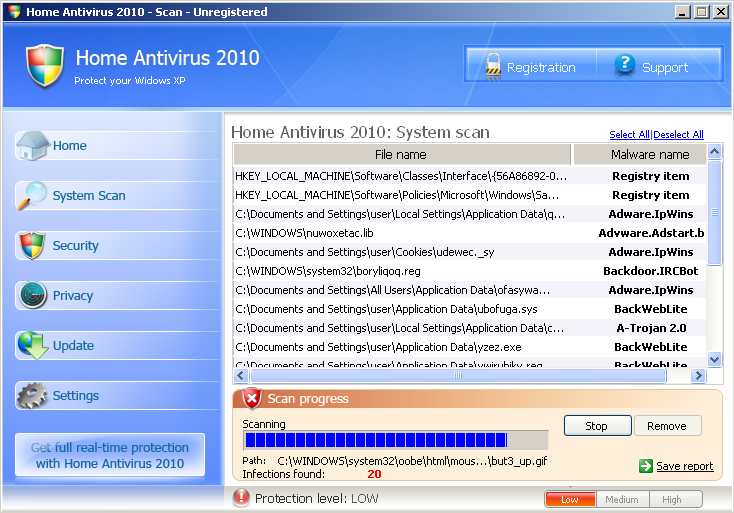This screenshot has height=513, width=734.
Task: Click the padlock Registration icon
Action: 493,66
